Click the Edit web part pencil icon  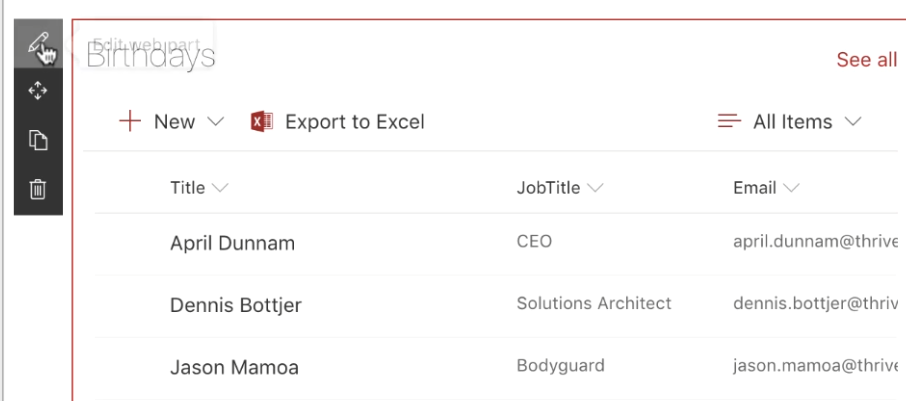38,43
